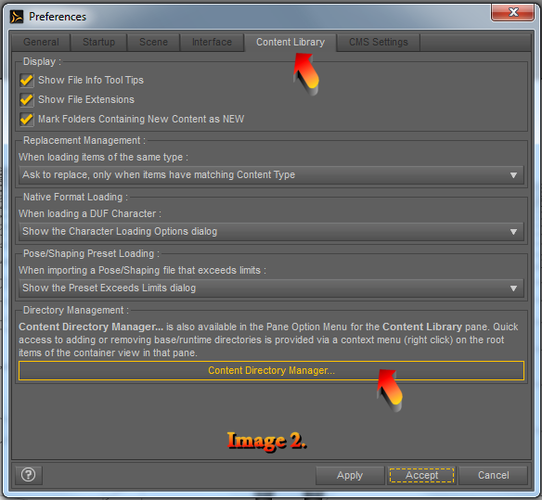Click the Apply button
The height and width of the screenshot is (500, 542).
(x=350, y=475)
